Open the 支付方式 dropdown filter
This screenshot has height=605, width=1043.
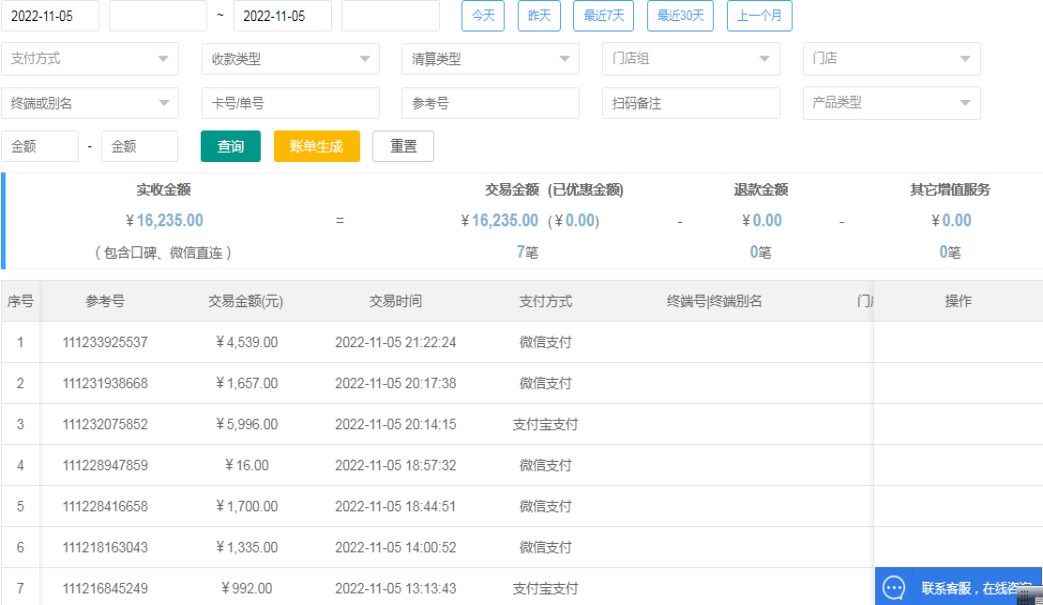[90, 59]
